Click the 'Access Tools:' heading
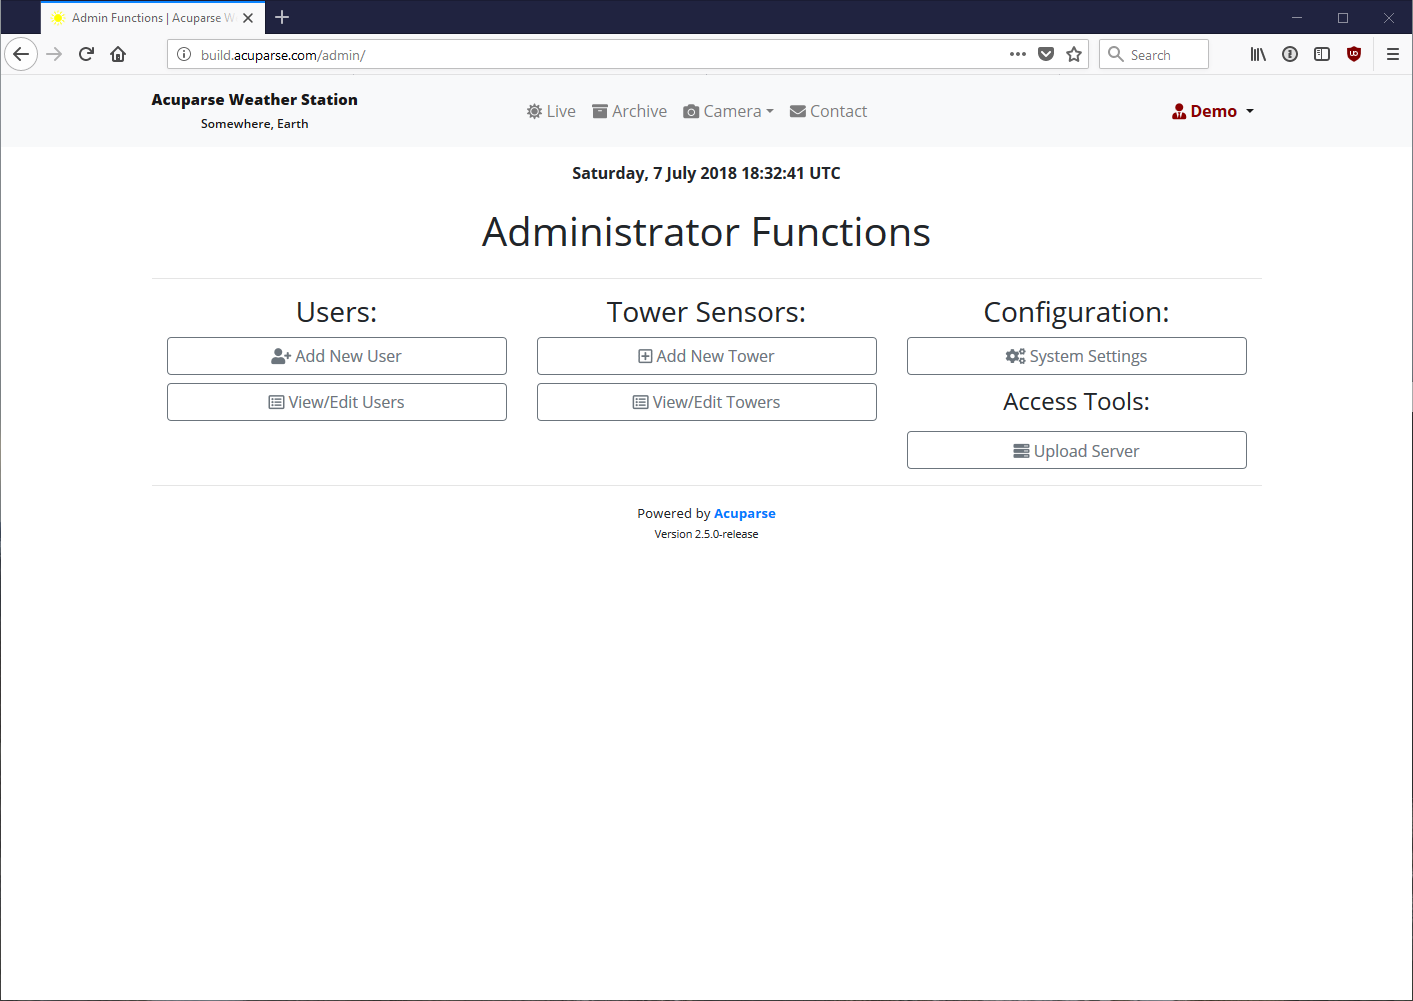 click(1076, 401)
